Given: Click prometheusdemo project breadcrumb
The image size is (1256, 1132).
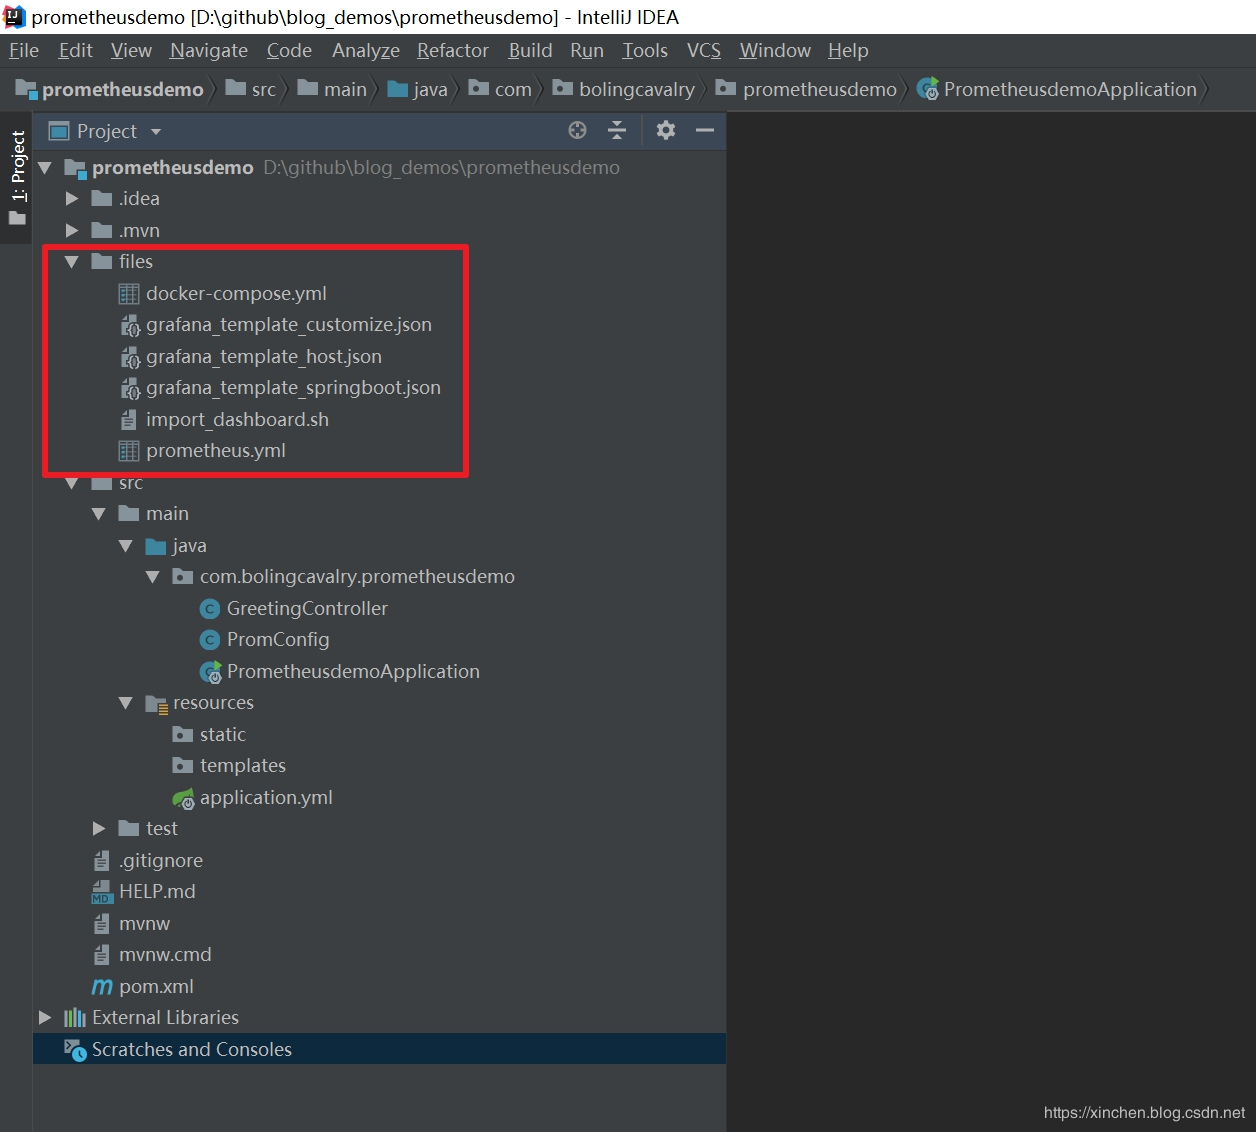Looking at the screenshot, I should click(x=111, y=90).
